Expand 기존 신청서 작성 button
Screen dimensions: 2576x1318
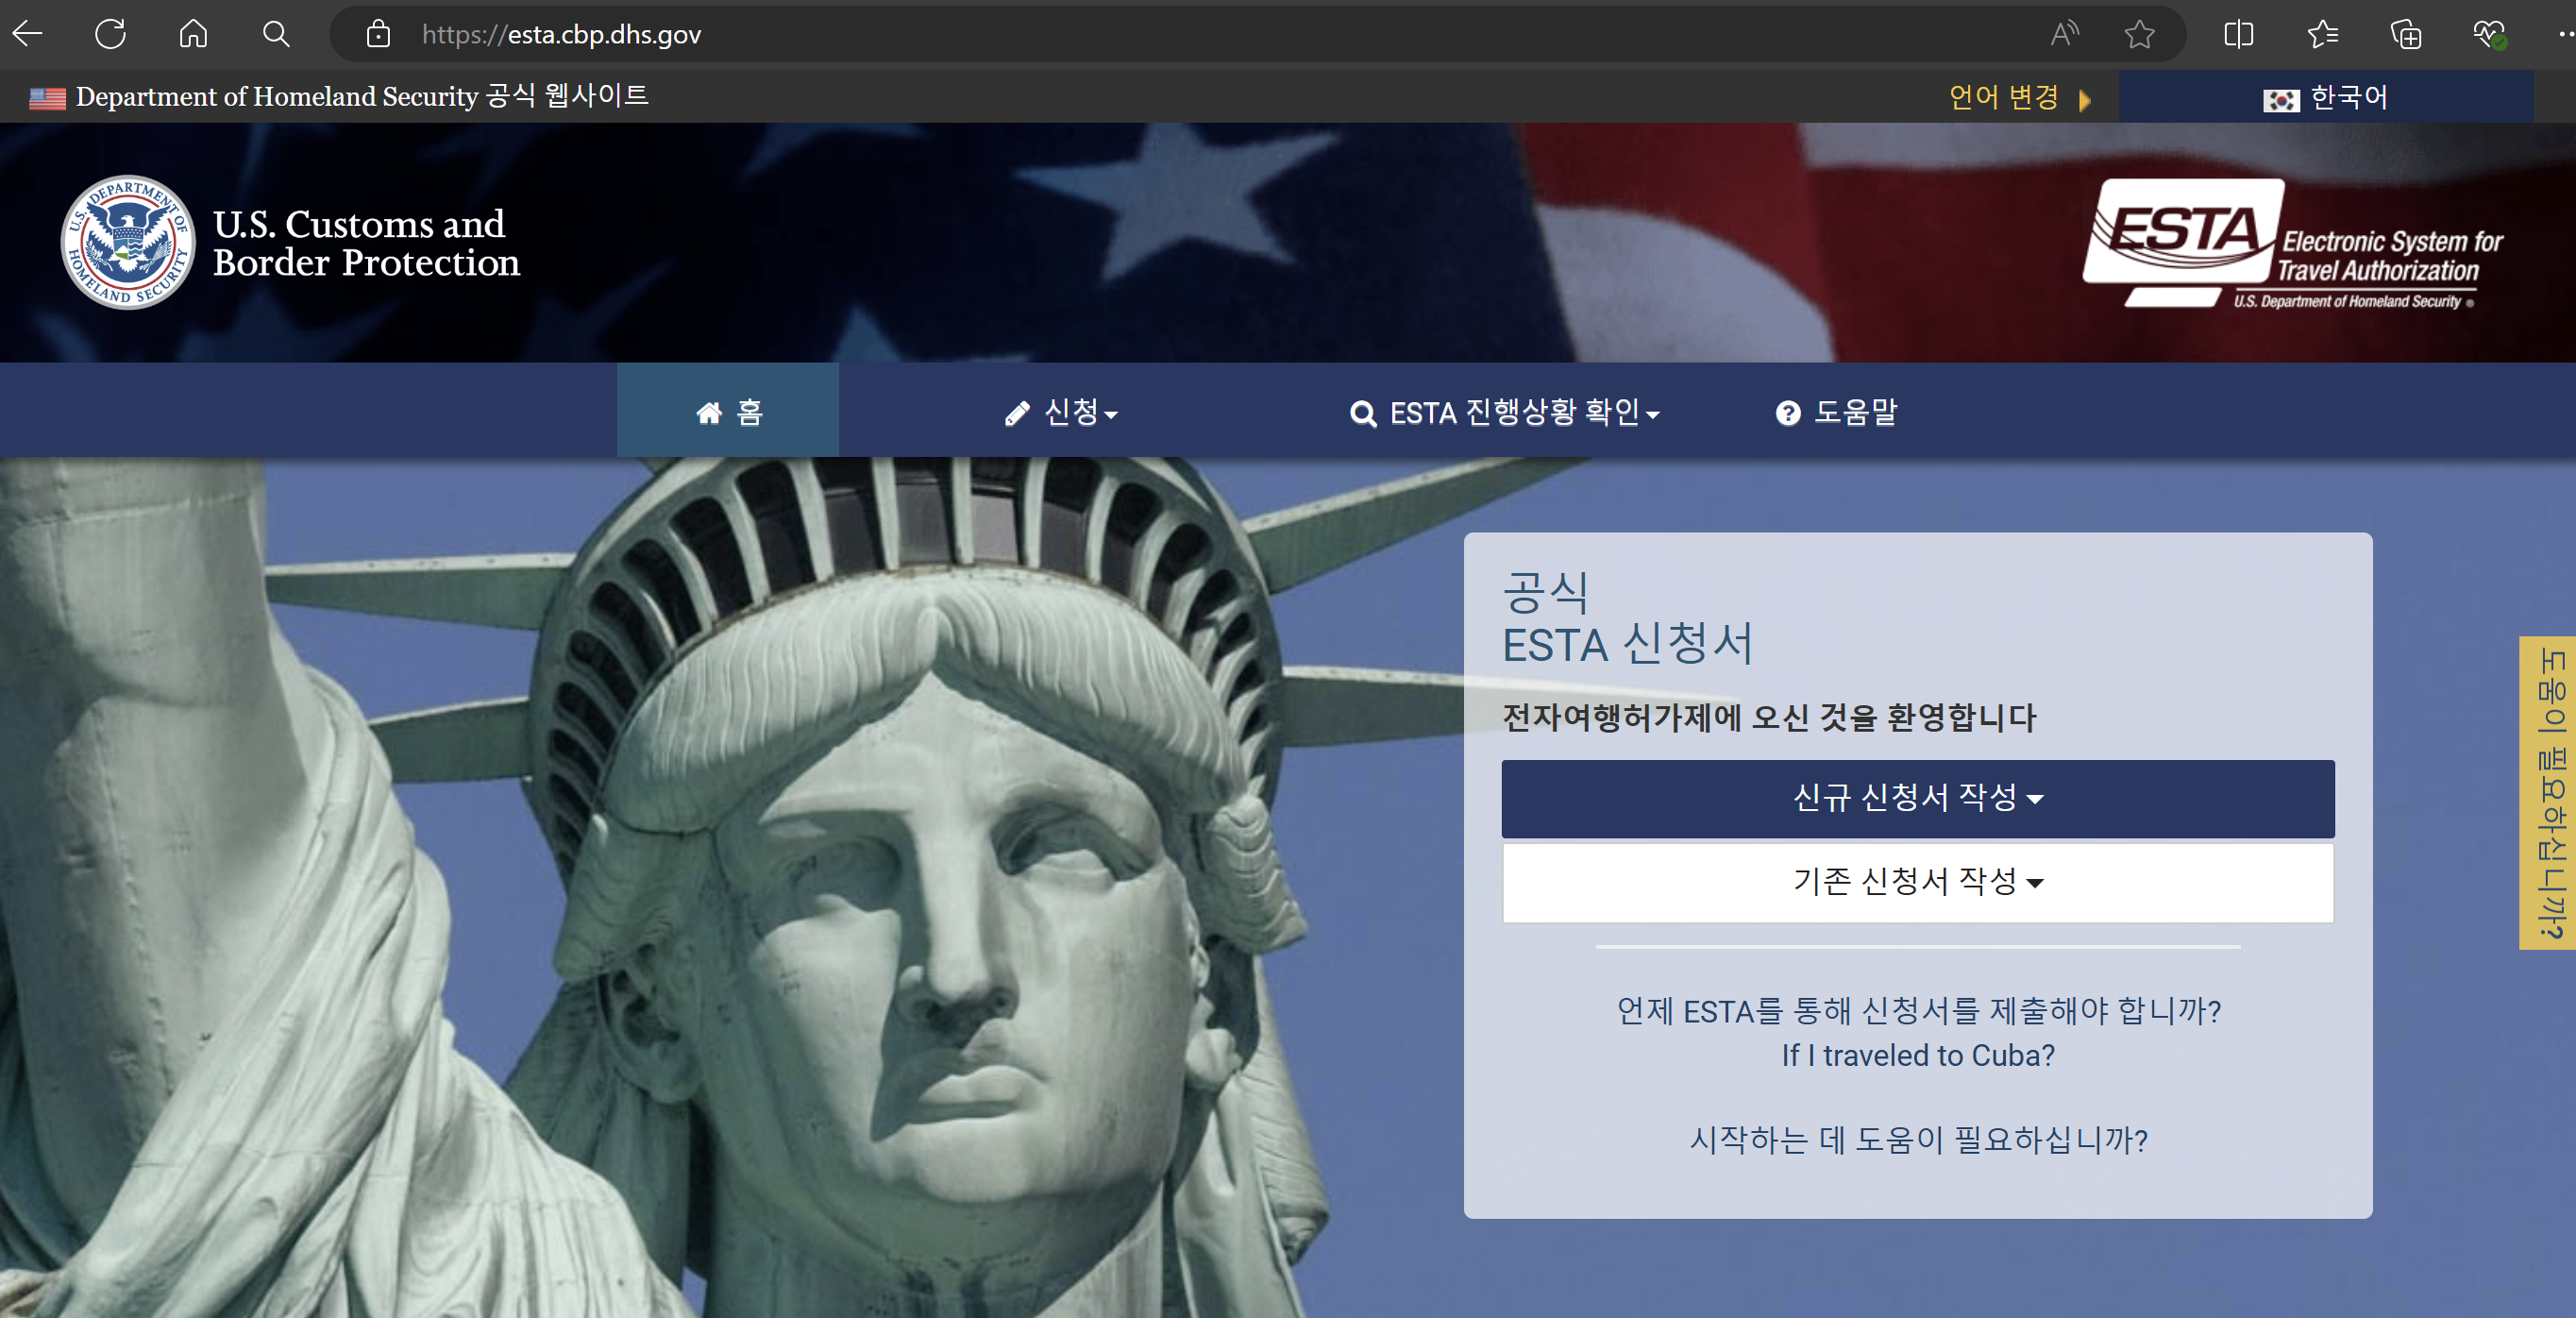[x=1917, y=882]
